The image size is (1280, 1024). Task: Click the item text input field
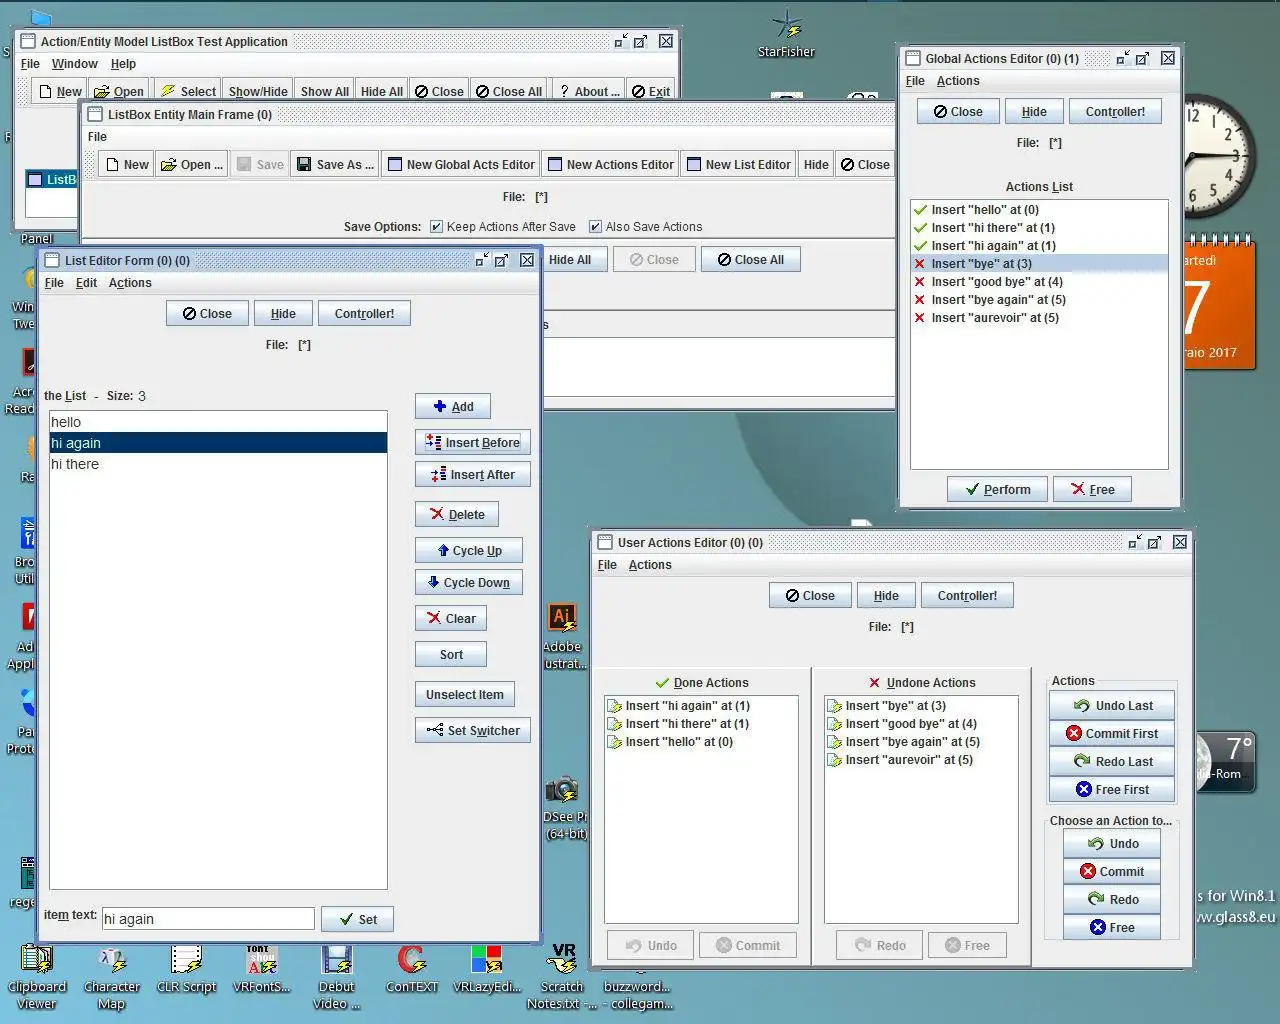207,919
